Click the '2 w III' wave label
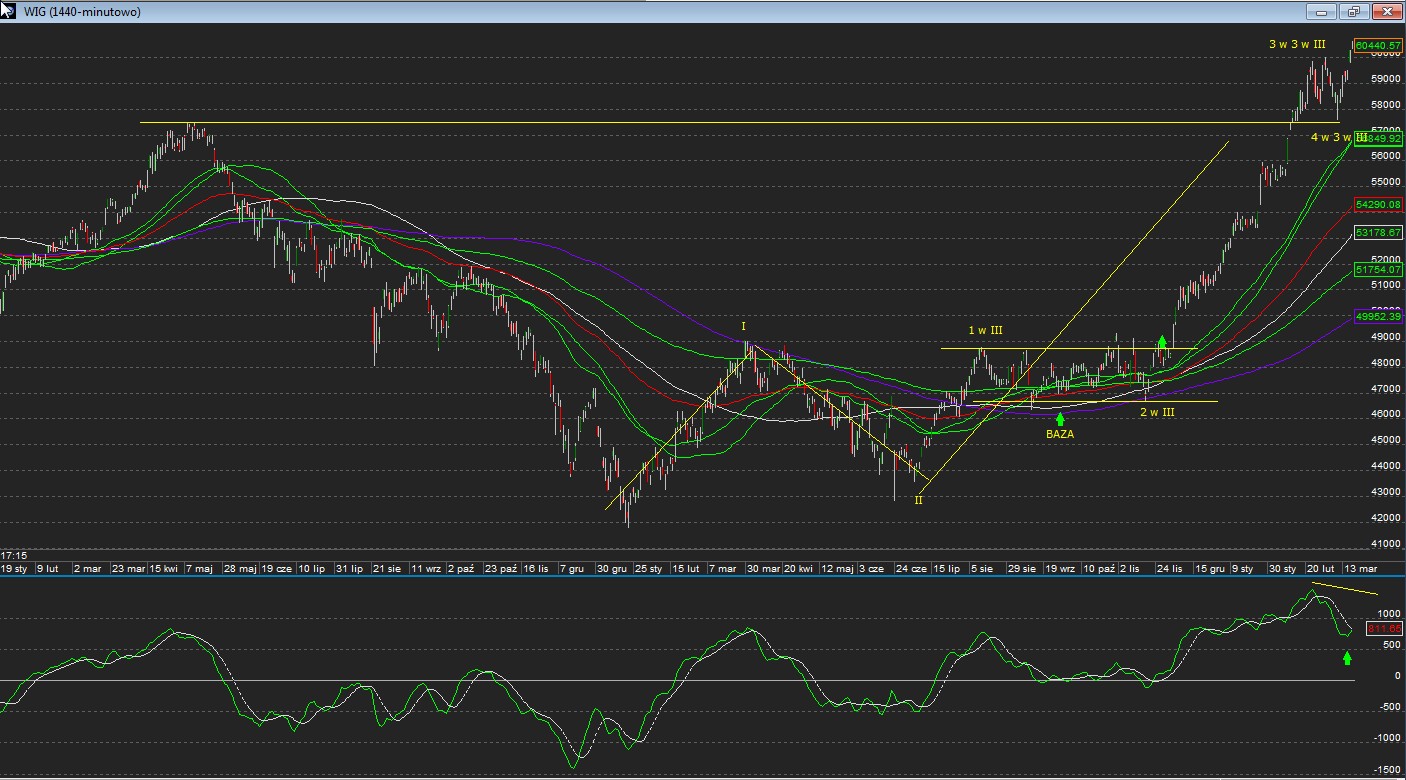This screenshot has height=780, width=1406. tap(1157, 412)
